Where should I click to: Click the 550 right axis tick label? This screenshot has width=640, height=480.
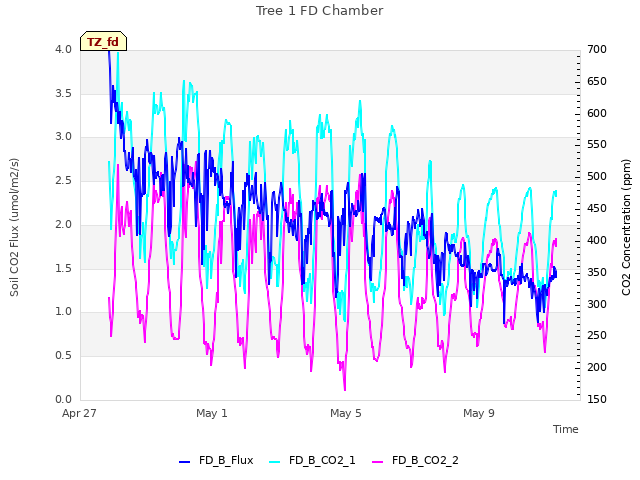(x=597, y=144)
